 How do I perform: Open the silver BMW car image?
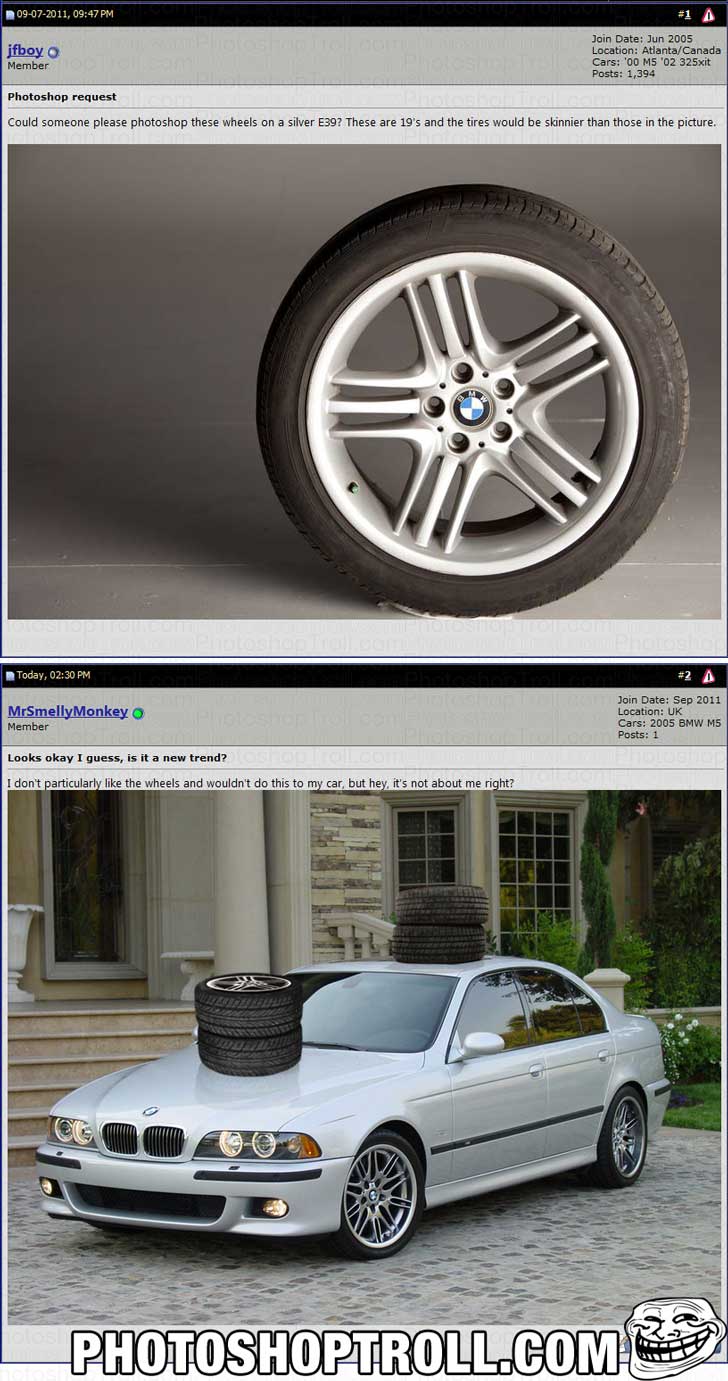pos(364,1058)
